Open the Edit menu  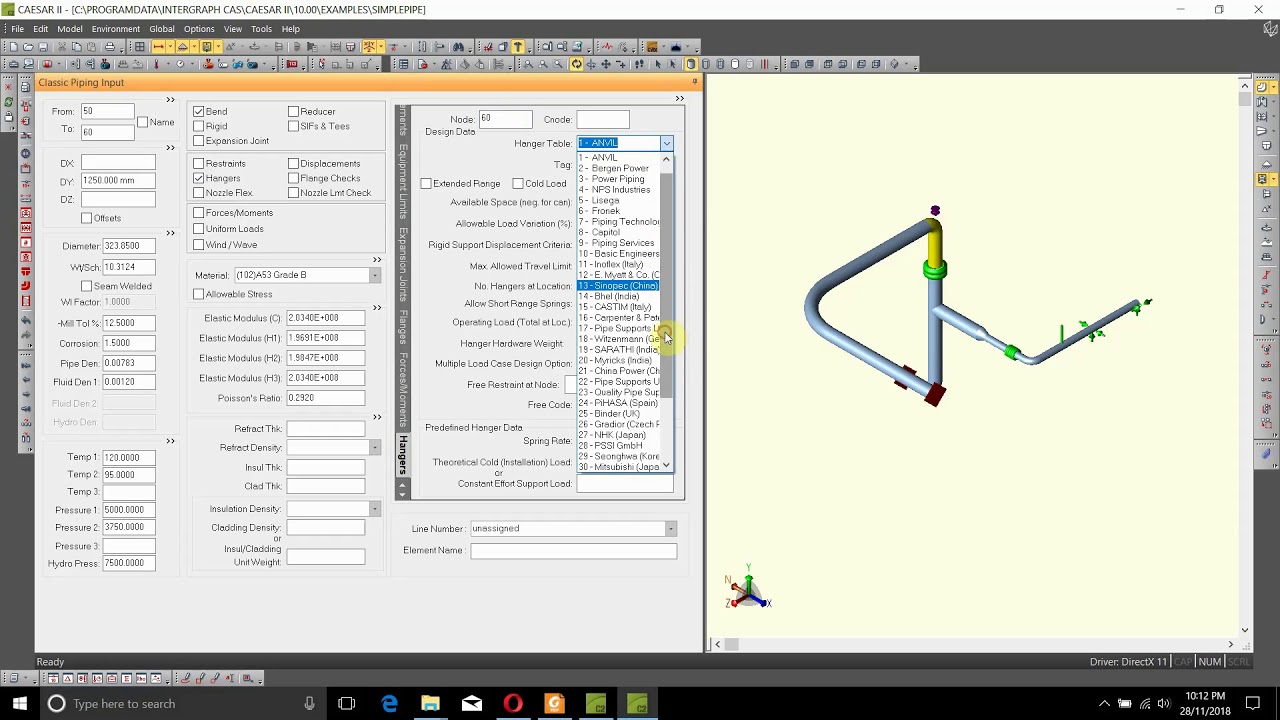pos(40,29)
